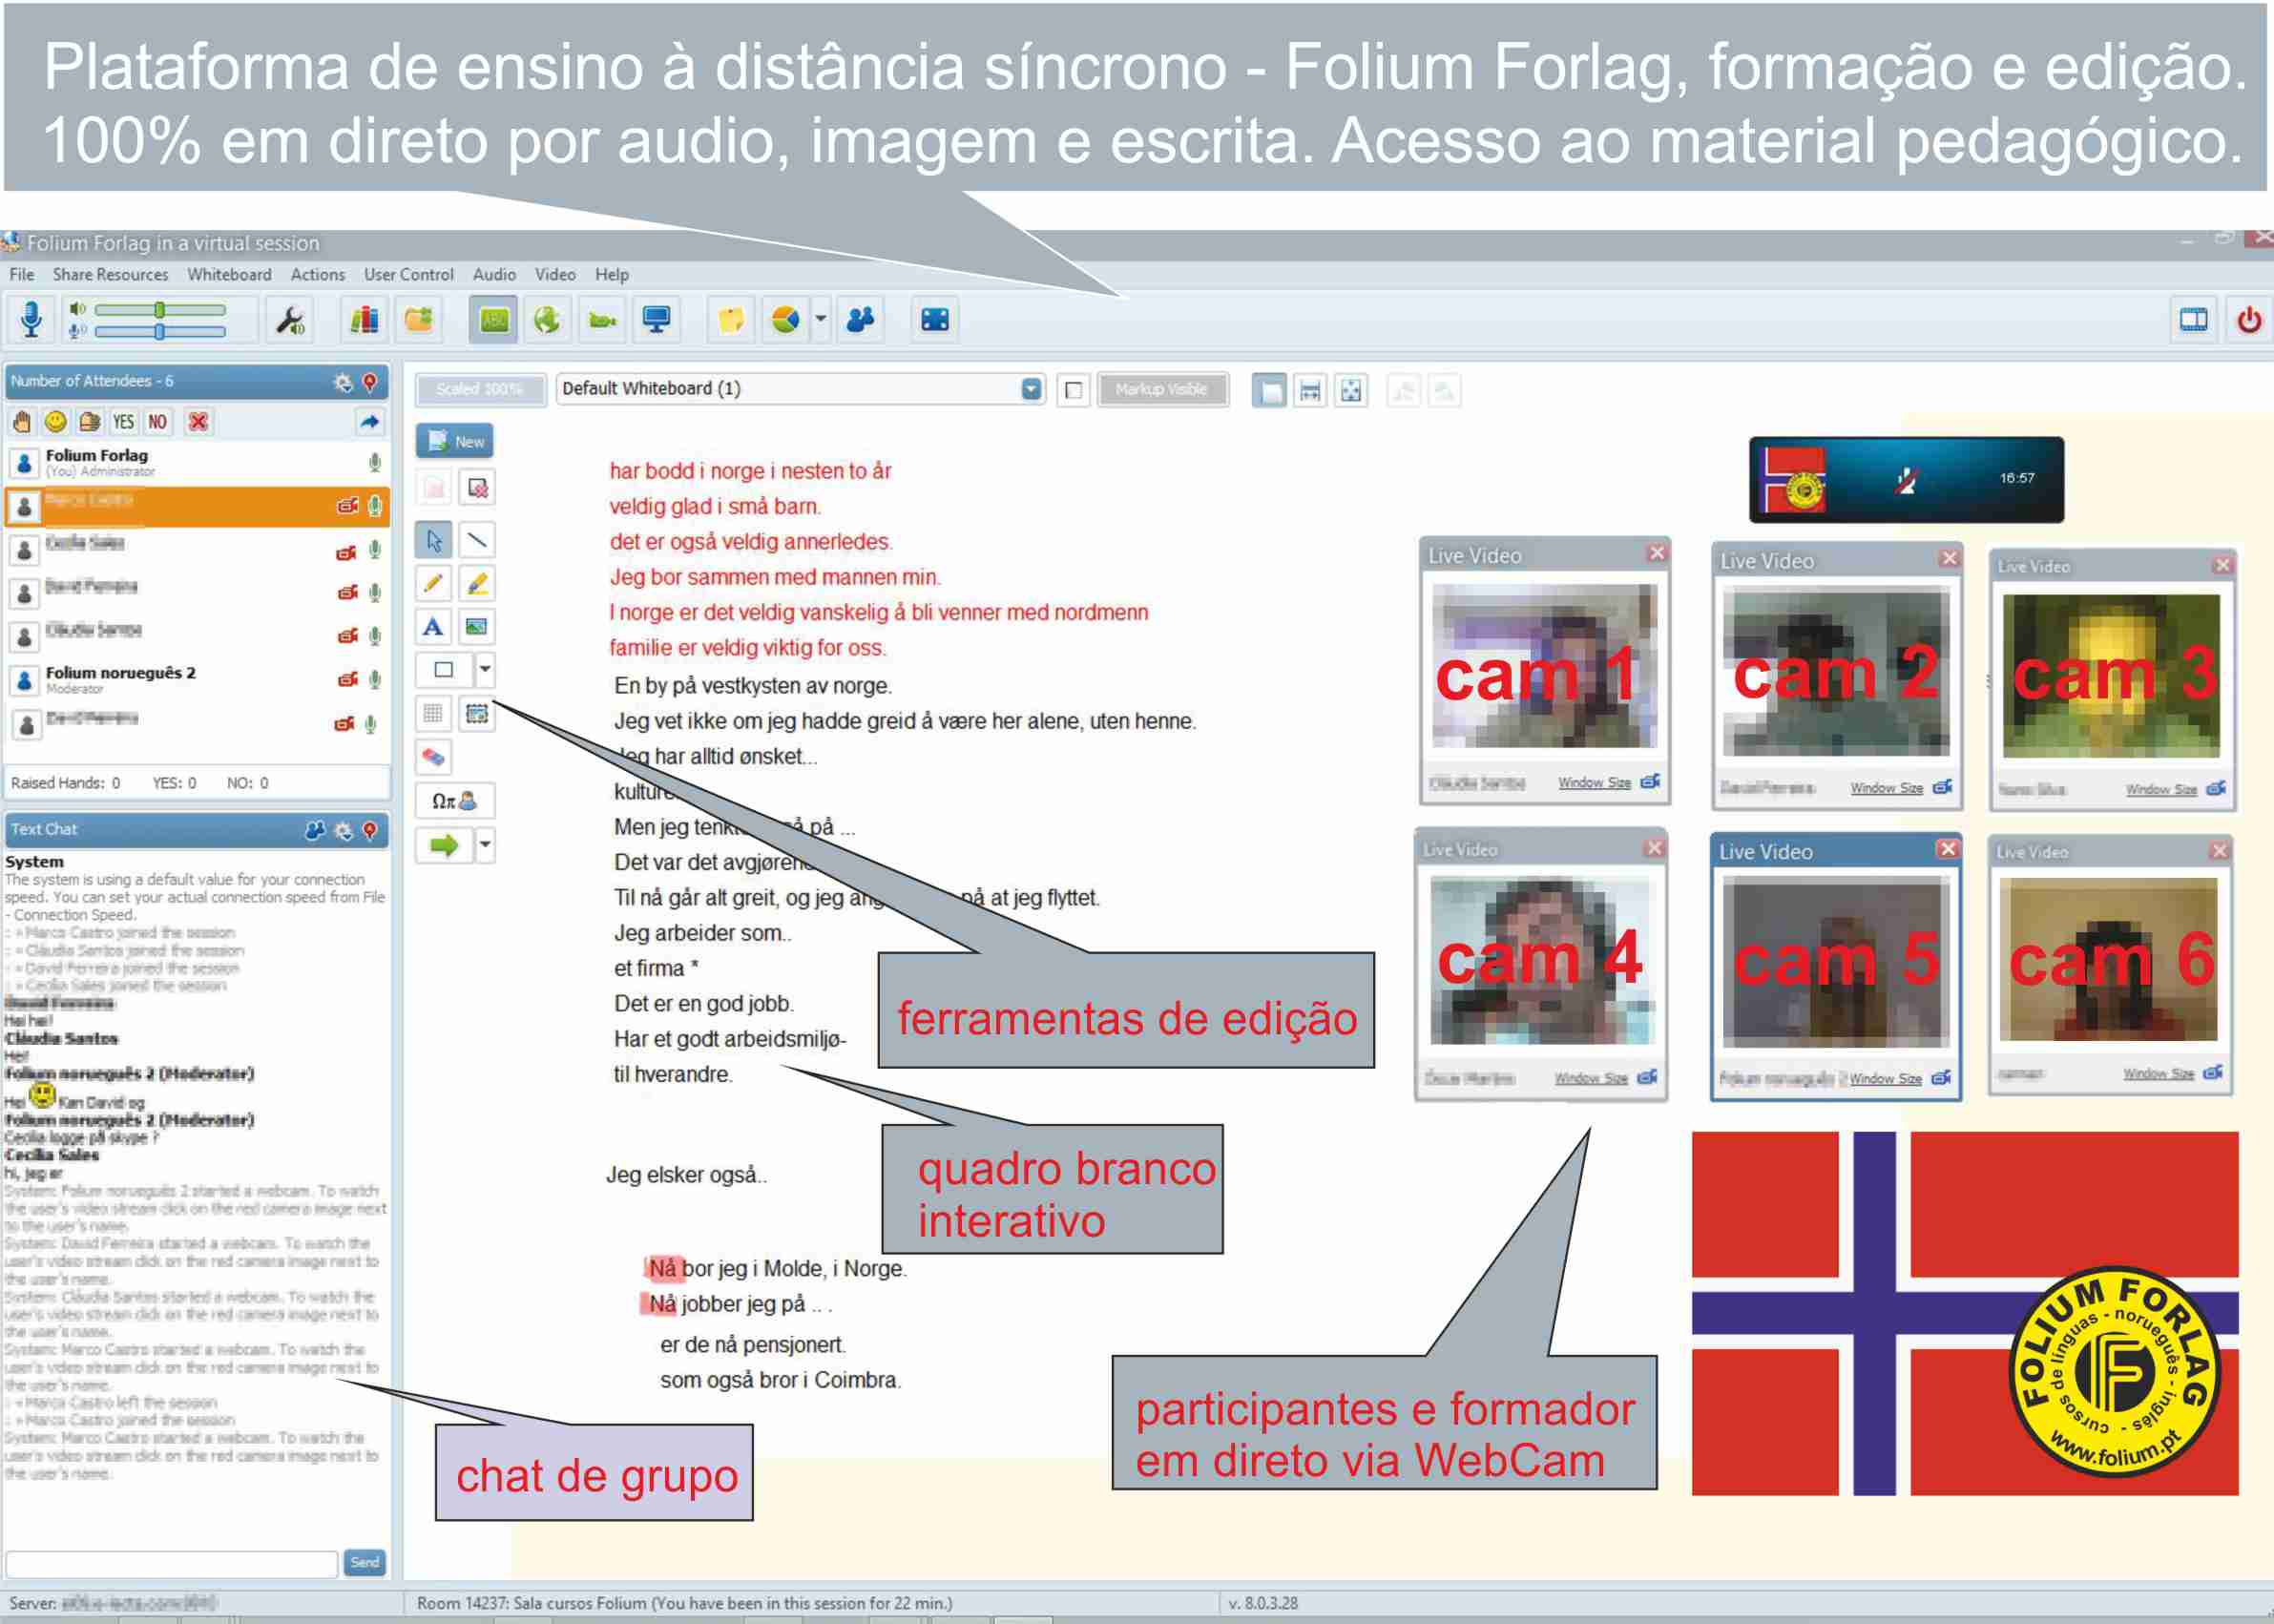
Task: Select the line drawing tool
Action: pos(477,540)
